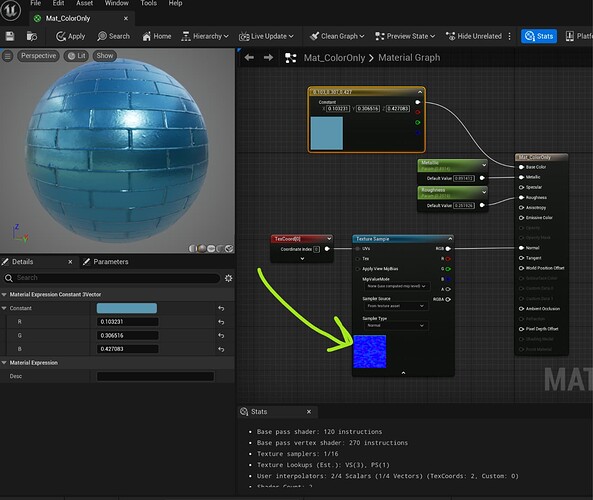Viewport: 593px width, 500px height.
Task: Open the Tools menu
Action: click(x=148, y=3)
